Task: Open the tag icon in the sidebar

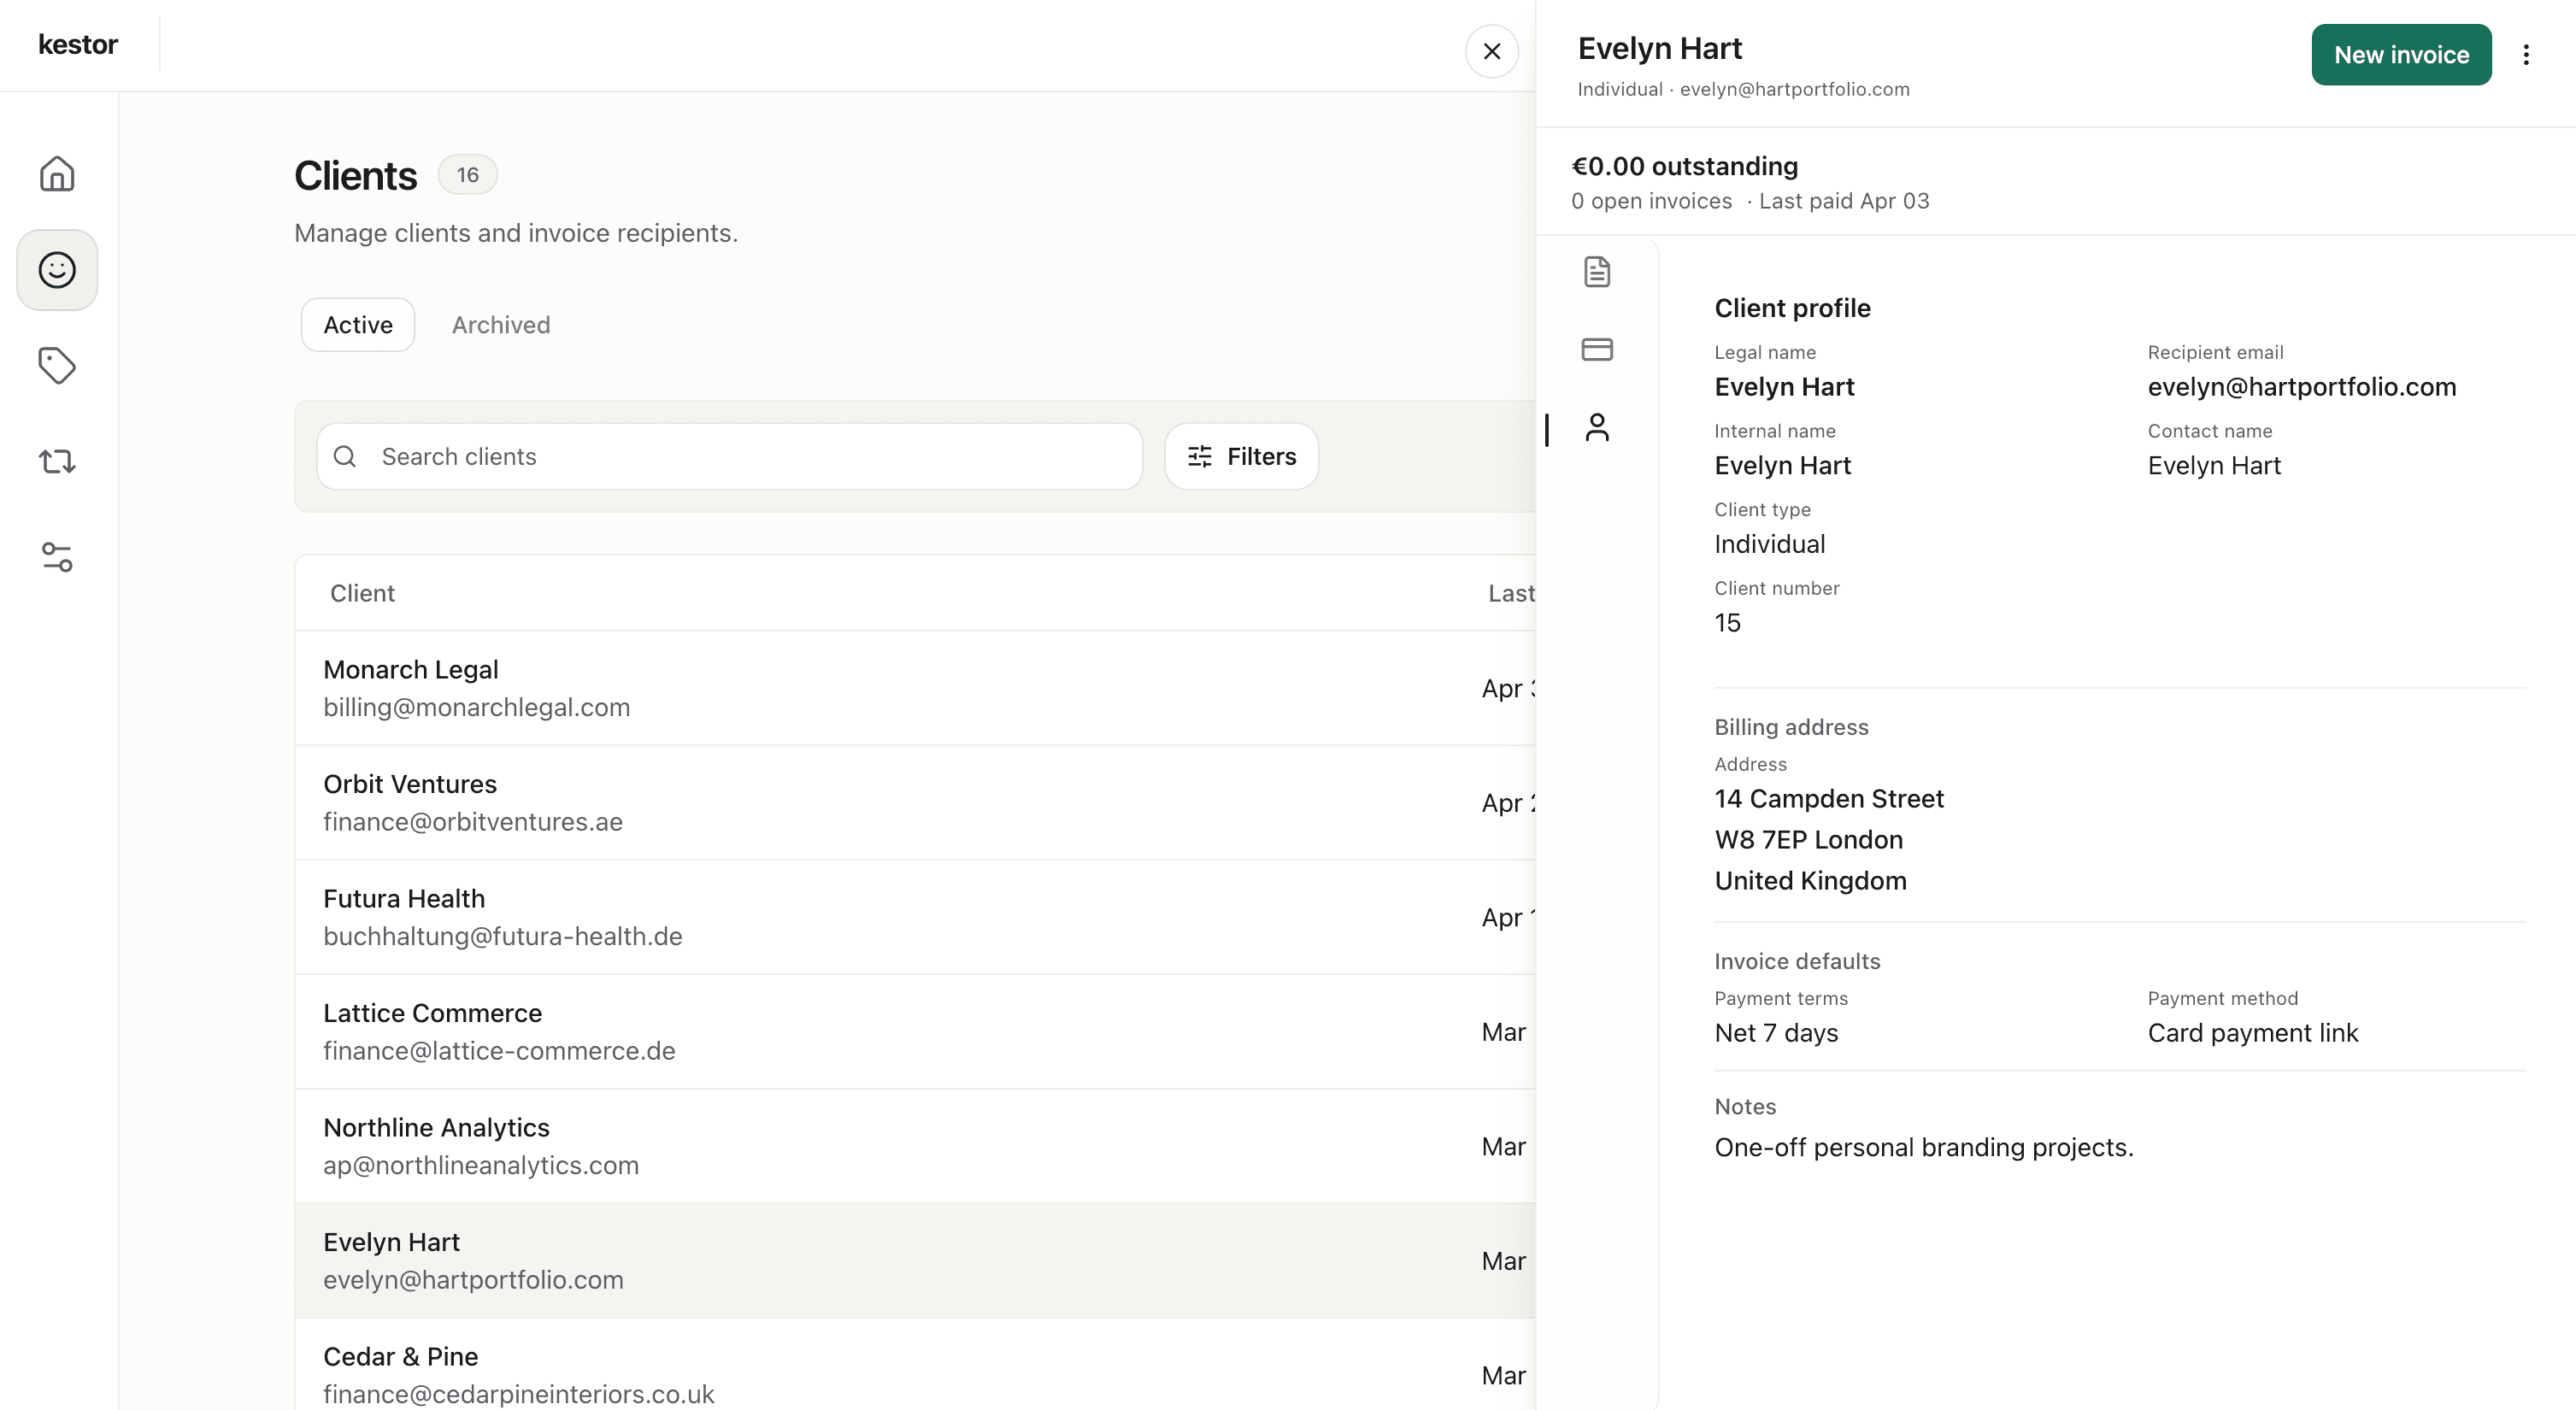Action: coord(56,365)
